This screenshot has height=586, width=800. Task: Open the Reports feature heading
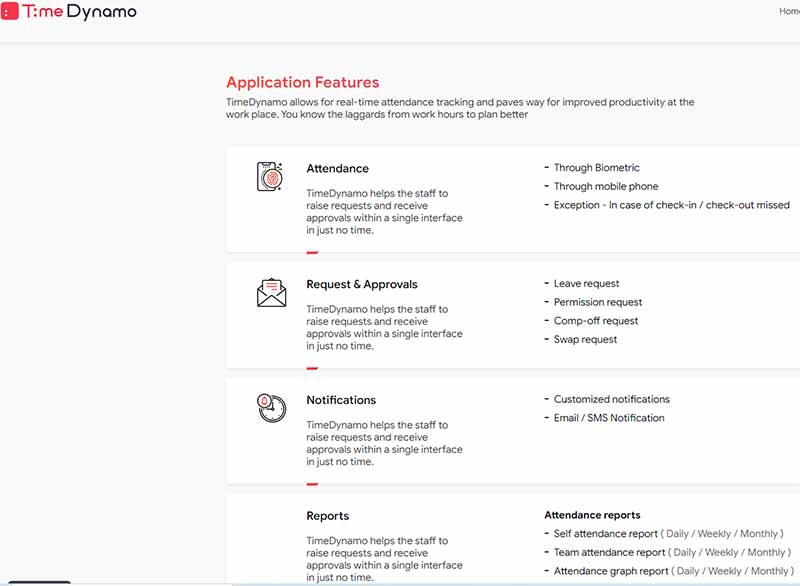(327, 516)
